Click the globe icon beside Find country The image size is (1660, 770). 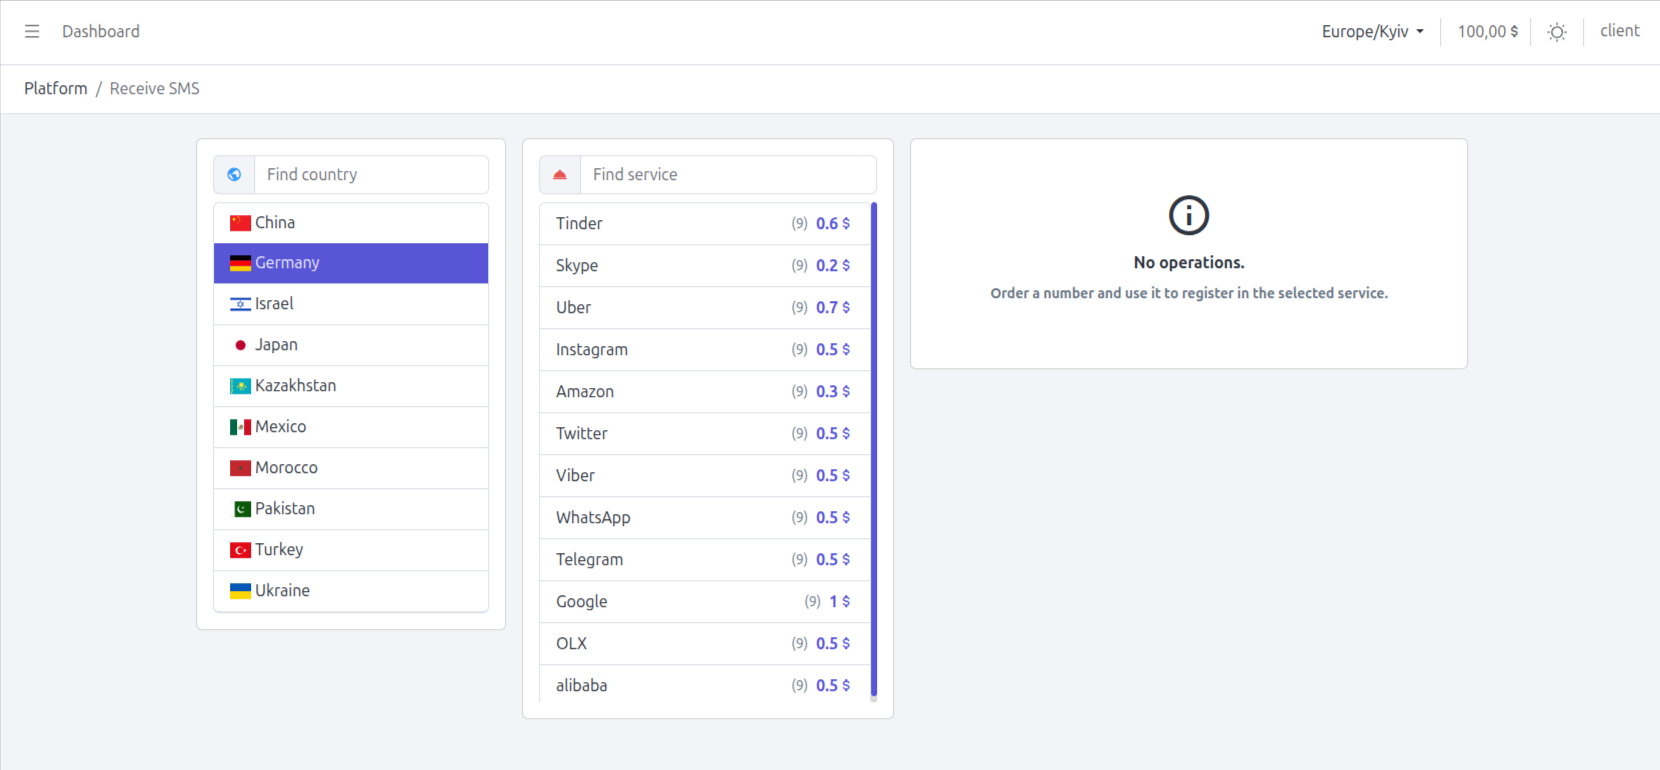(234, 175)
